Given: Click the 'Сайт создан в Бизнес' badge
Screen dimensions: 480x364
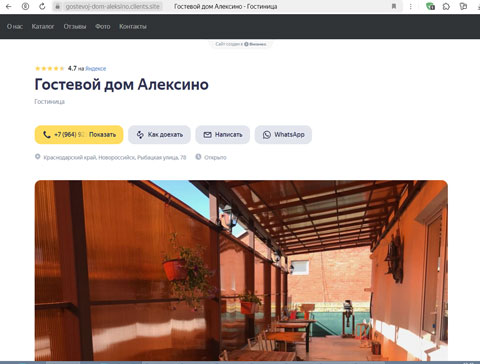Looking at the screenshot, I should pos(241,44).
